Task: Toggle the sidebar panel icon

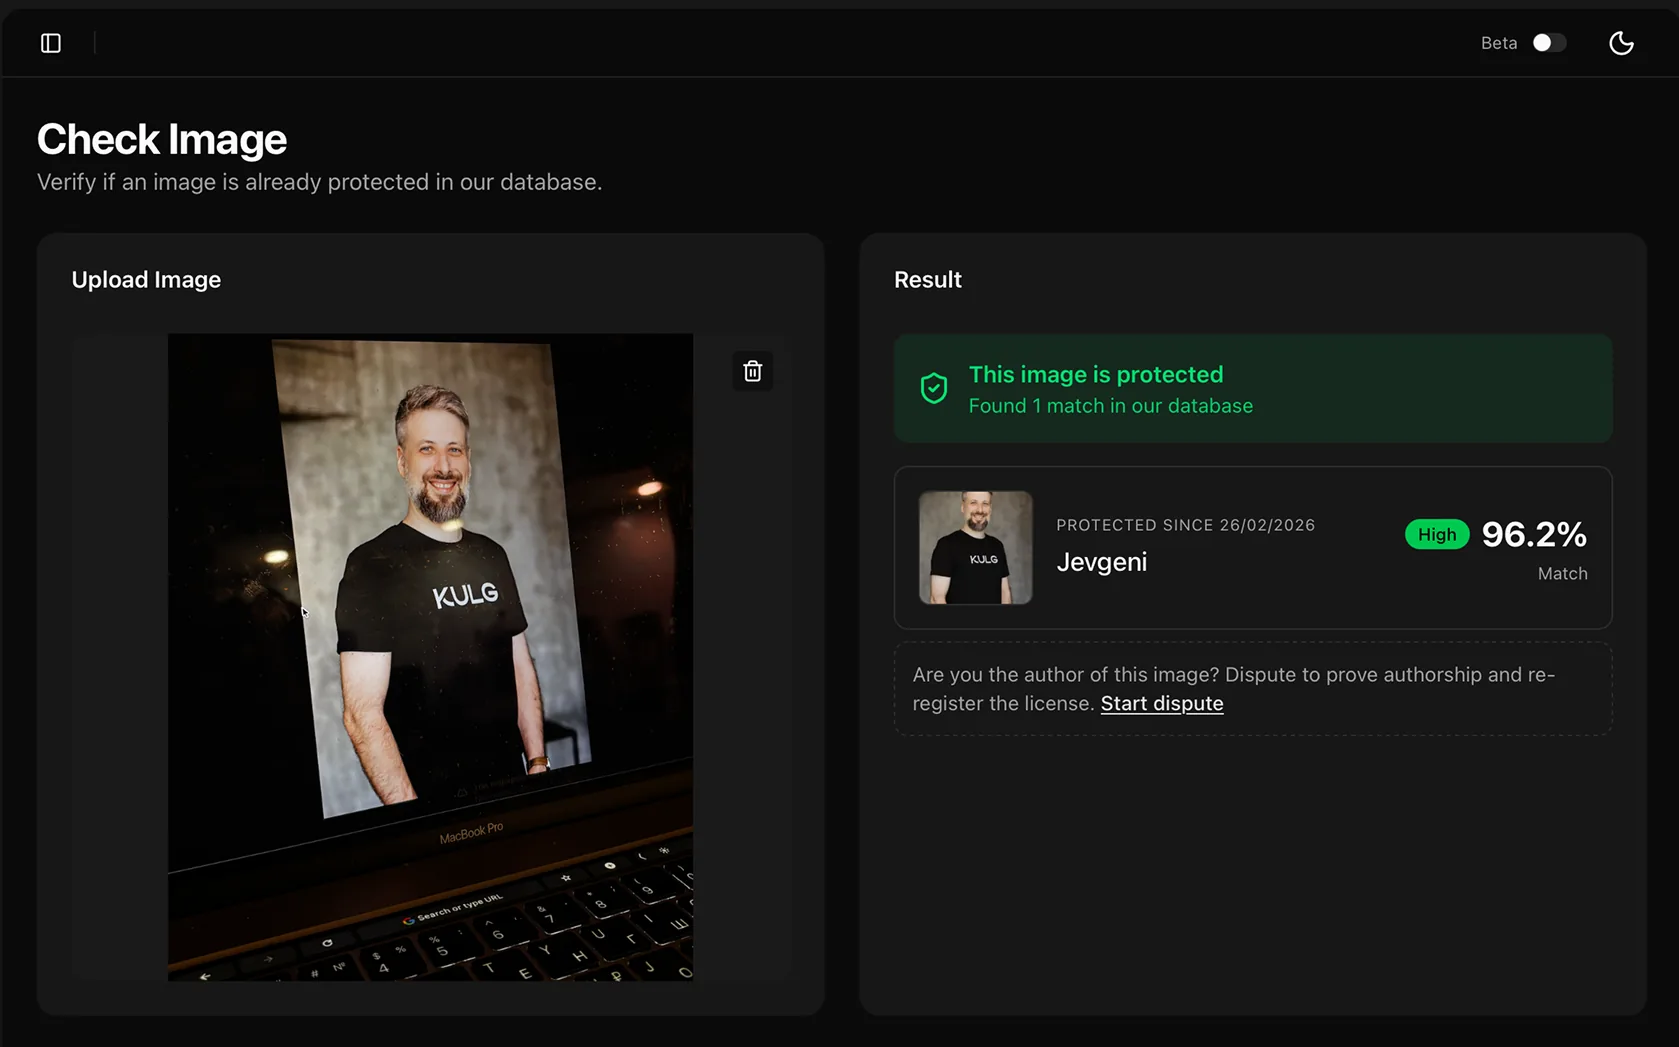Action: click(x=51, y=43)
